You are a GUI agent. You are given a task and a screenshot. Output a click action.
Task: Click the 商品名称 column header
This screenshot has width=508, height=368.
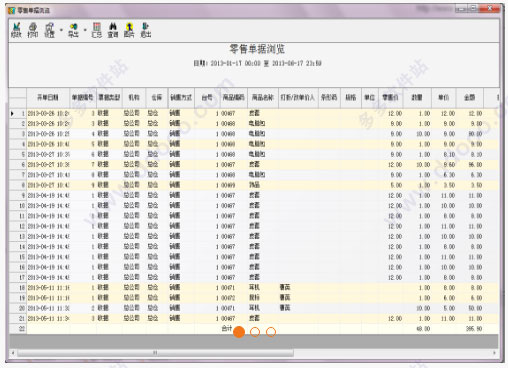click(263, 97)
